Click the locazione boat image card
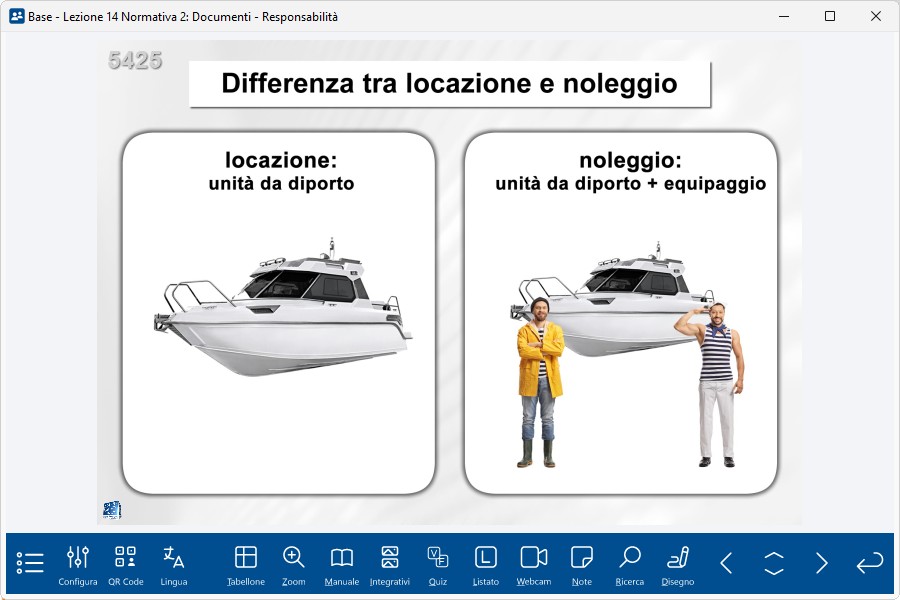This screenshot has width=900, height=600. click(279, 313)
